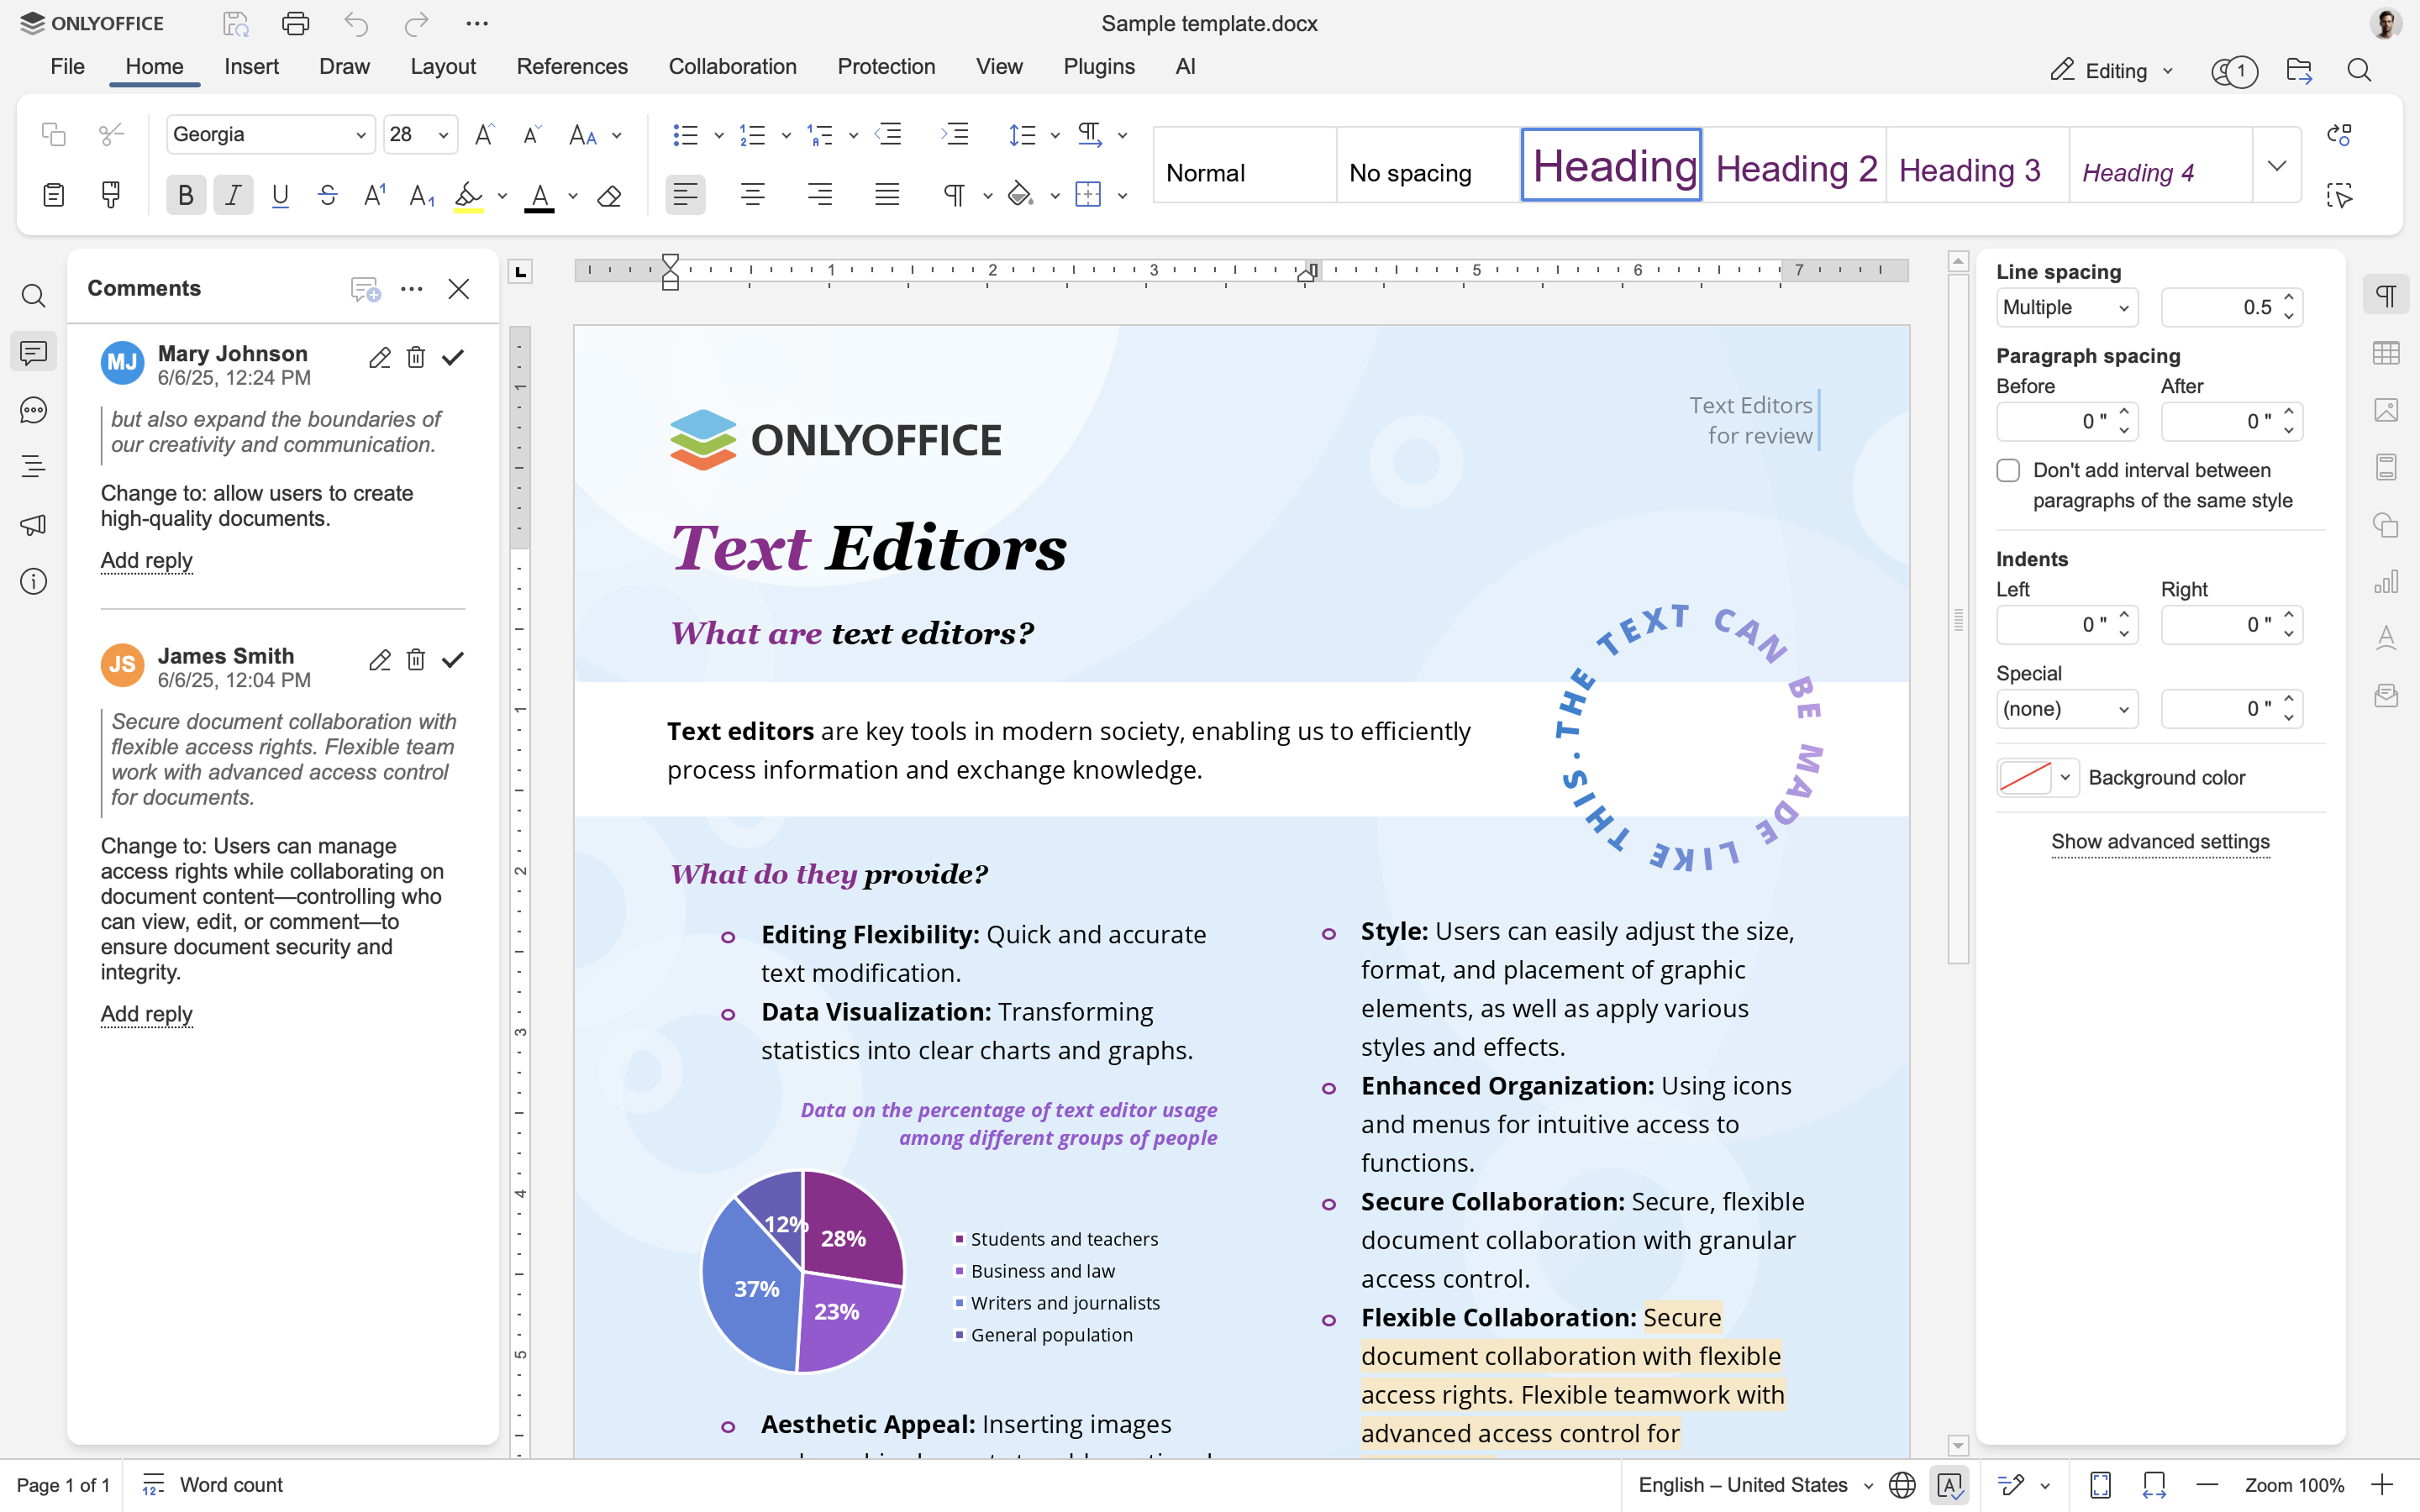Open English – United States language dropdown
Screen dimensions: 2420x1512
click(1755, 1485)
